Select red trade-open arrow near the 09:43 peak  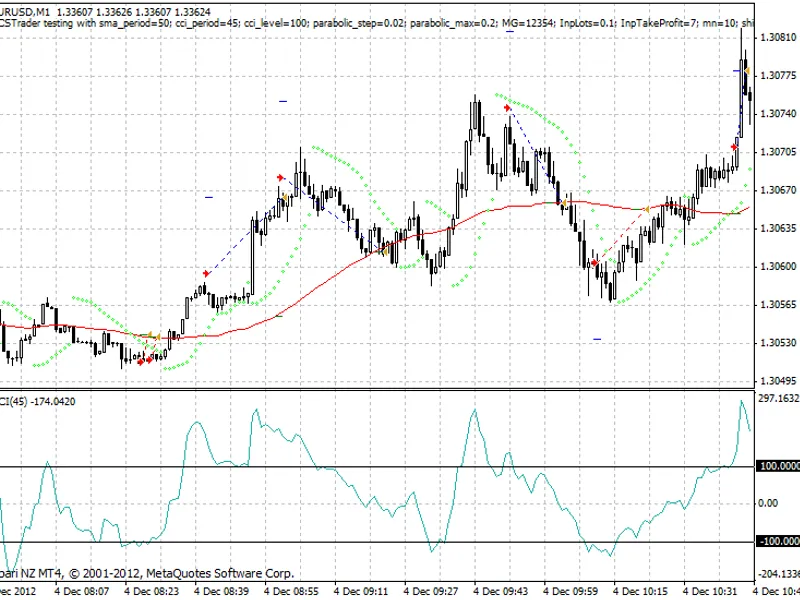[507, 108]
